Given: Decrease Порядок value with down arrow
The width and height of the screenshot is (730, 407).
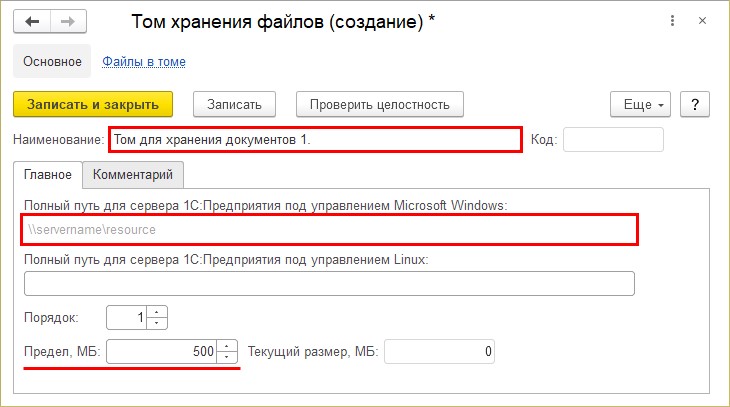Looking at the screenshot, I should 158,323.
